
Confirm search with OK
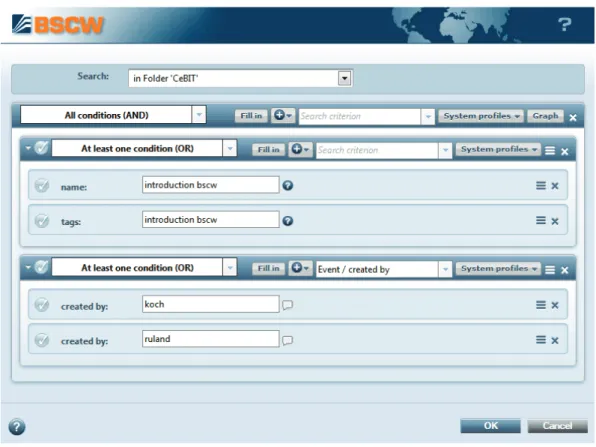[x=490, y=426]
